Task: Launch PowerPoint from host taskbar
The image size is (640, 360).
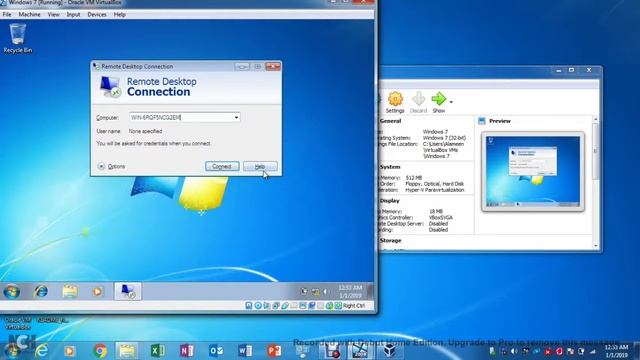Action: pyautogui.click(x=274, y=351)
